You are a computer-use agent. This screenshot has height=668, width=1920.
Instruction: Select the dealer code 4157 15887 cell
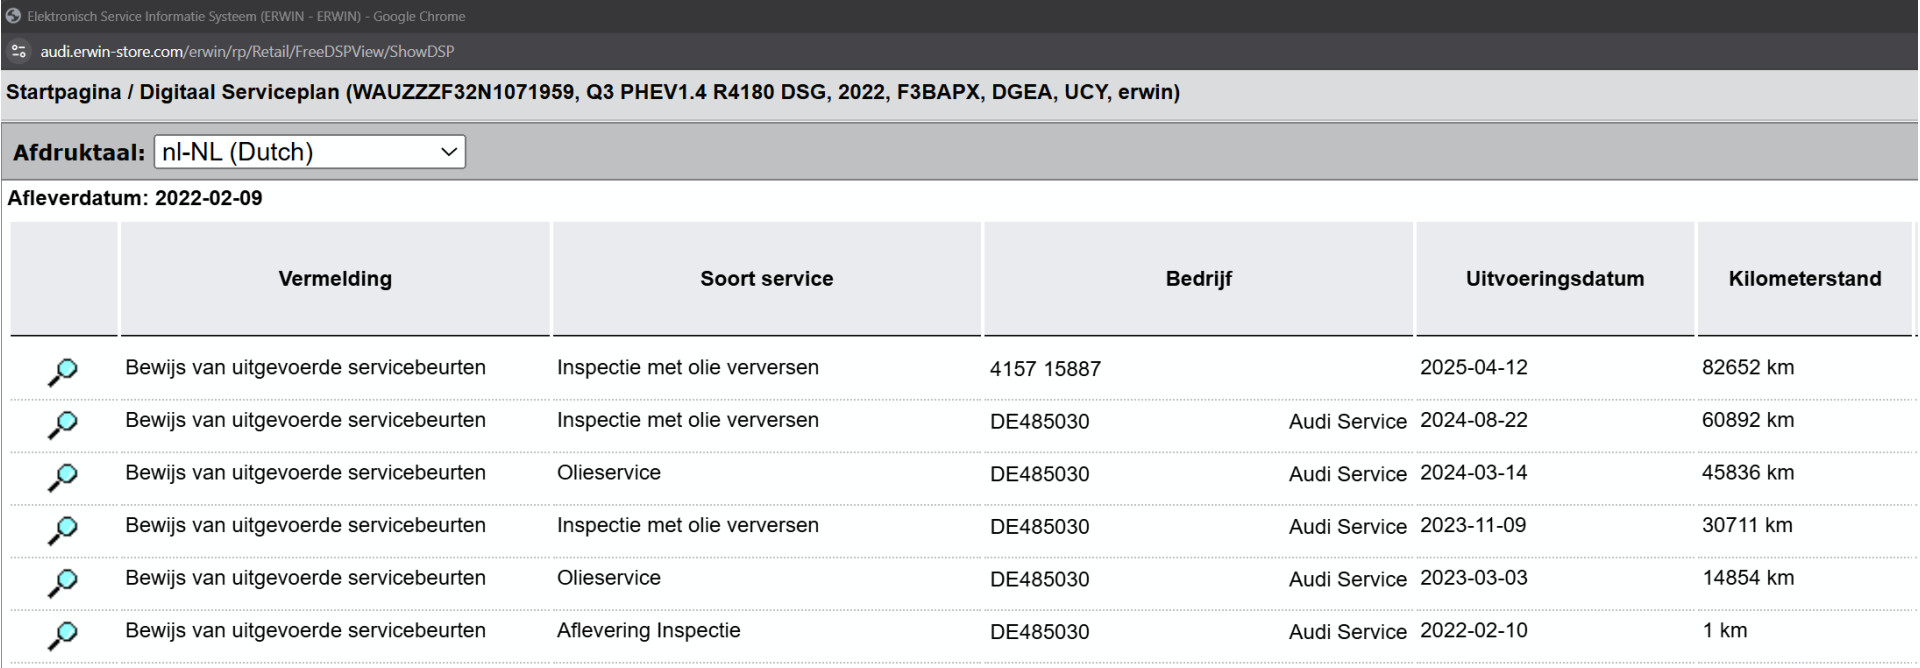[x=1045, y=369]
